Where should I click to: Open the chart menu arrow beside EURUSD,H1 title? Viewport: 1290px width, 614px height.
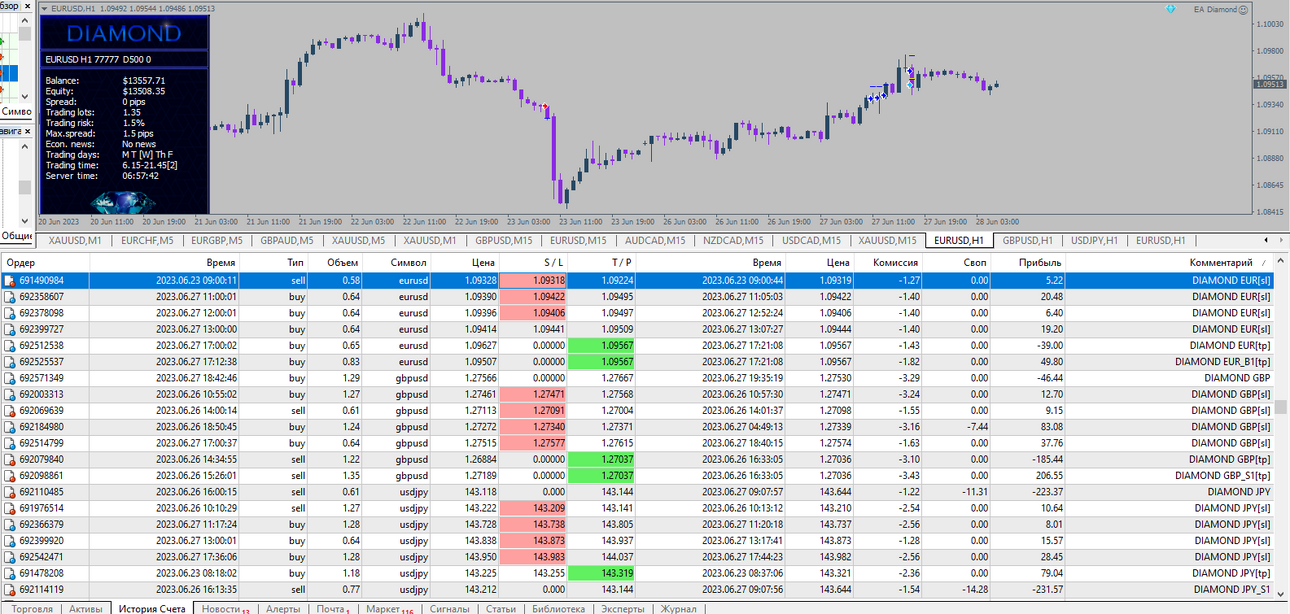44,9
